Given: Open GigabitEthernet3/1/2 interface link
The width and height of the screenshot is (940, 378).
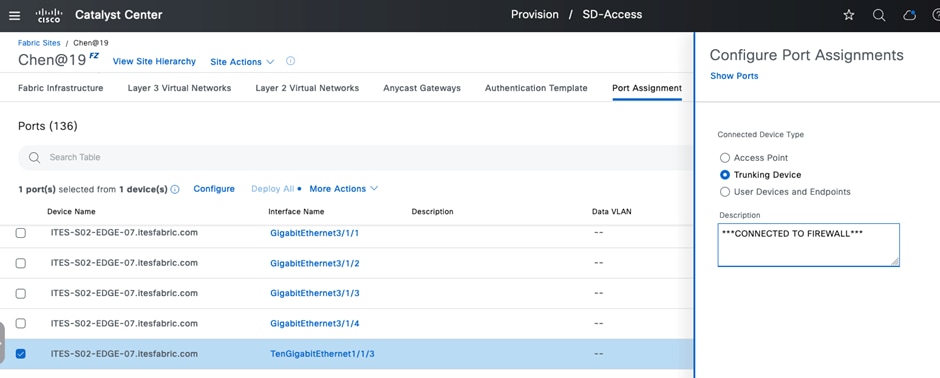Looking at the screenshot, I should coord(315,264).
